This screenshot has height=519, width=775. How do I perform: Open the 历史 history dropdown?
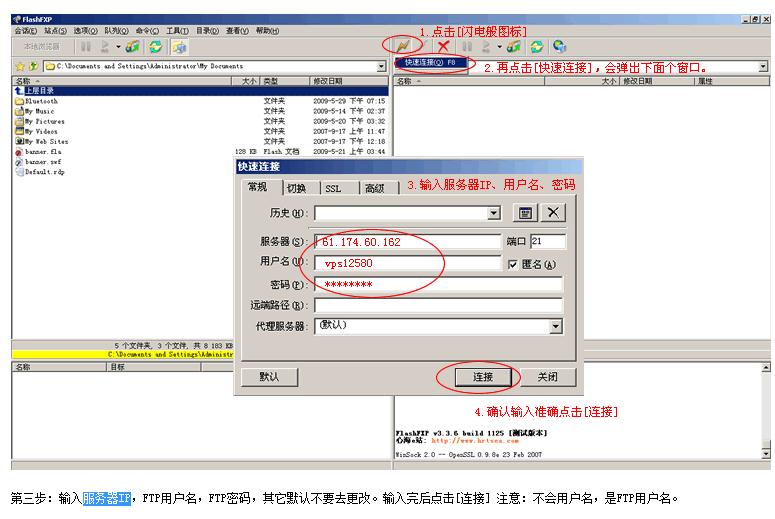pos(493,213)
